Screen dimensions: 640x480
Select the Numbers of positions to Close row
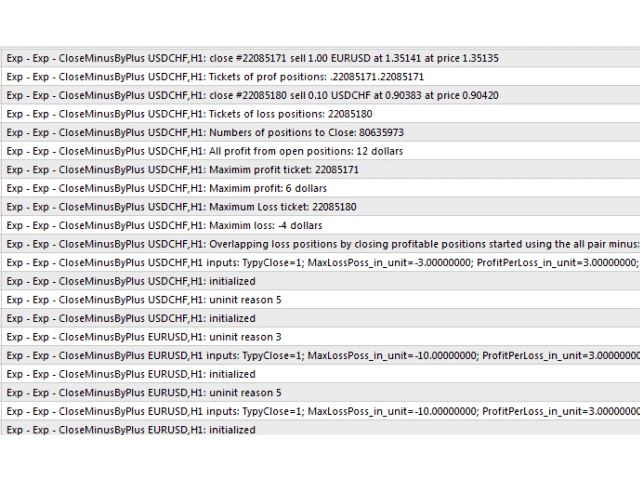[x=300, y=132]
